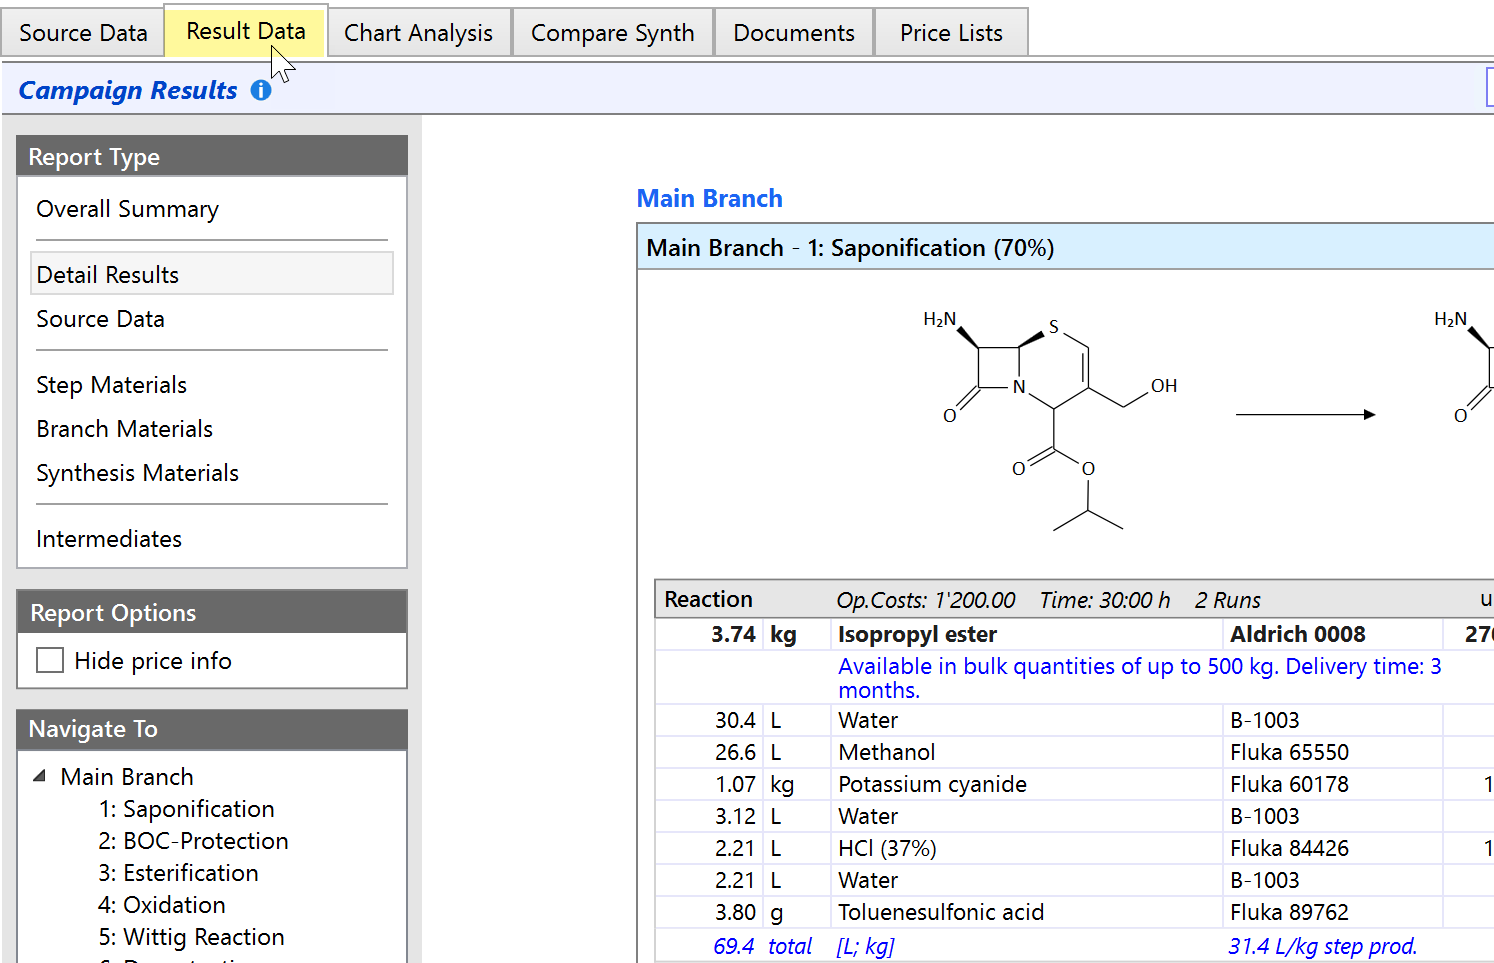The width and height of the screenshot is (1494, 963).
Task: Switch to the Source Data tab
Action: pos(83,32)
